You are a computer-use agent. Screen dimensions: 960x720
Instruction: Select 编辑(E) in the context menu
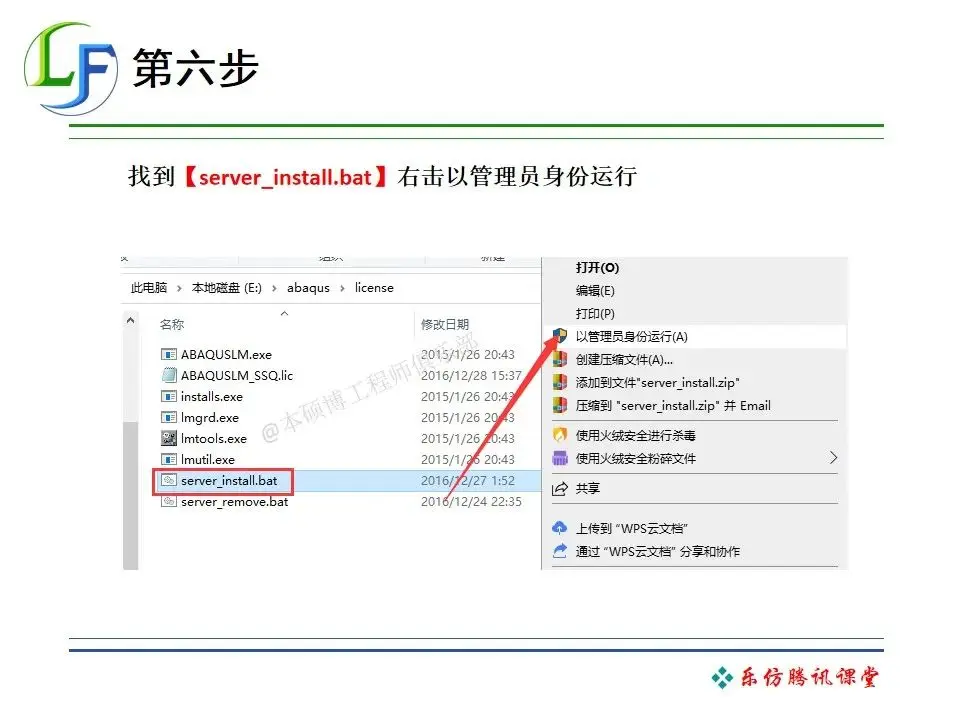(595, 292)
